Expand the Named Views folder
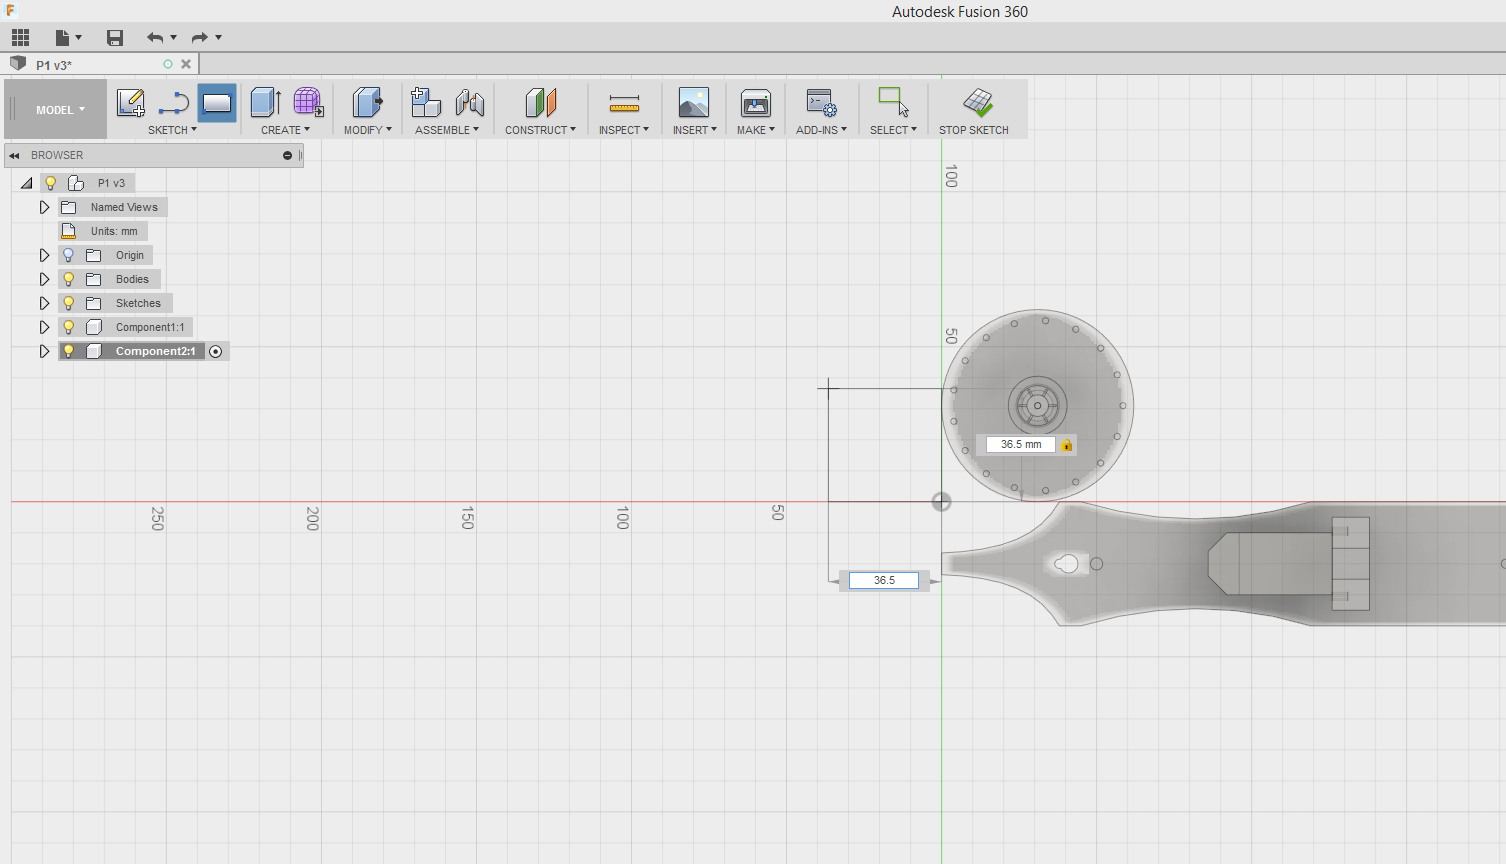This screenshot has width=1506, height=864. click(44, 207)
